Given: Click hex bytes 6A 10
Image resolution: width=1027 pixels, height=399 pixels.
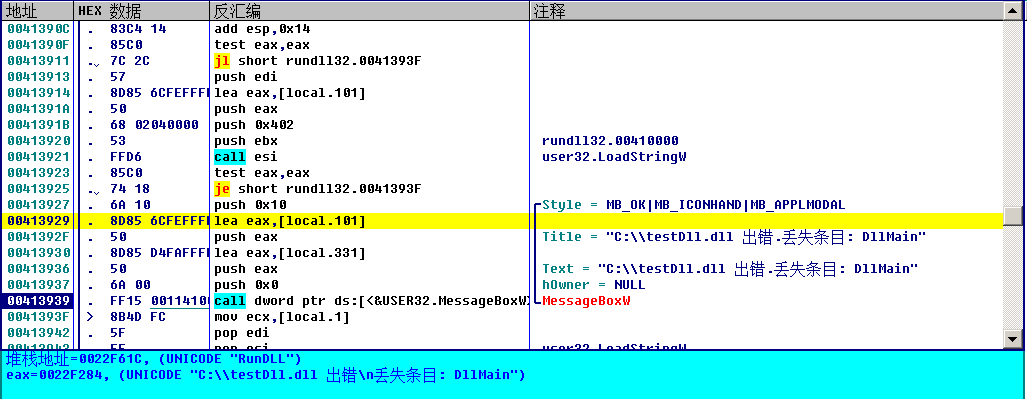Looking at the screenshot, I should [x=130, y=205].
